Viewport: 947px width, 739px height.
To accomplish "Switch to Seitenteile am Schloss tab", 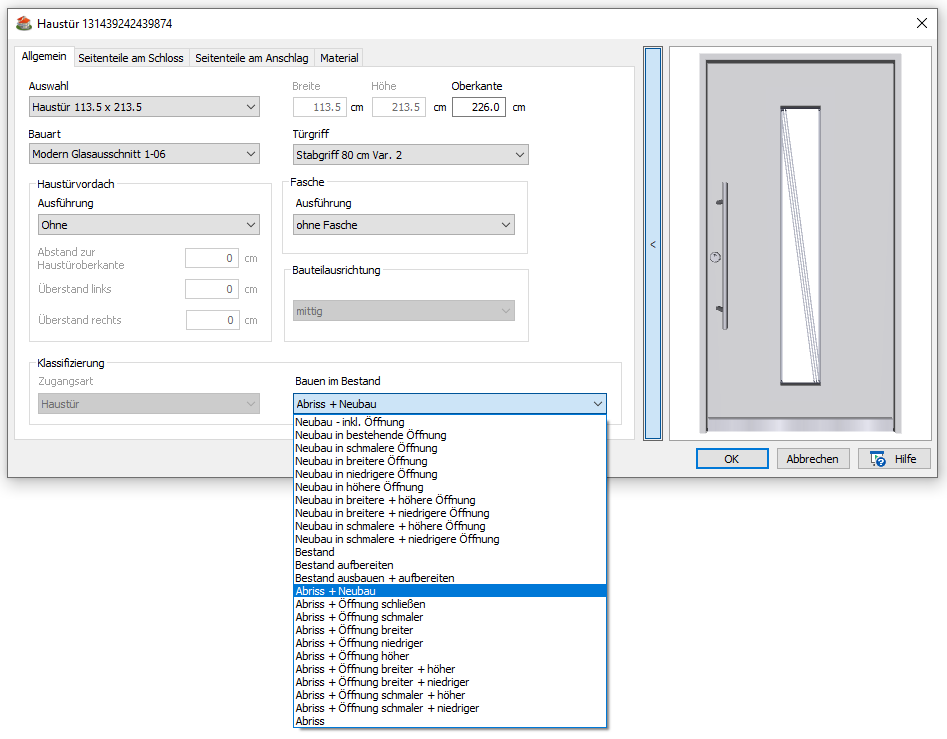I will (x=131, y=58).
